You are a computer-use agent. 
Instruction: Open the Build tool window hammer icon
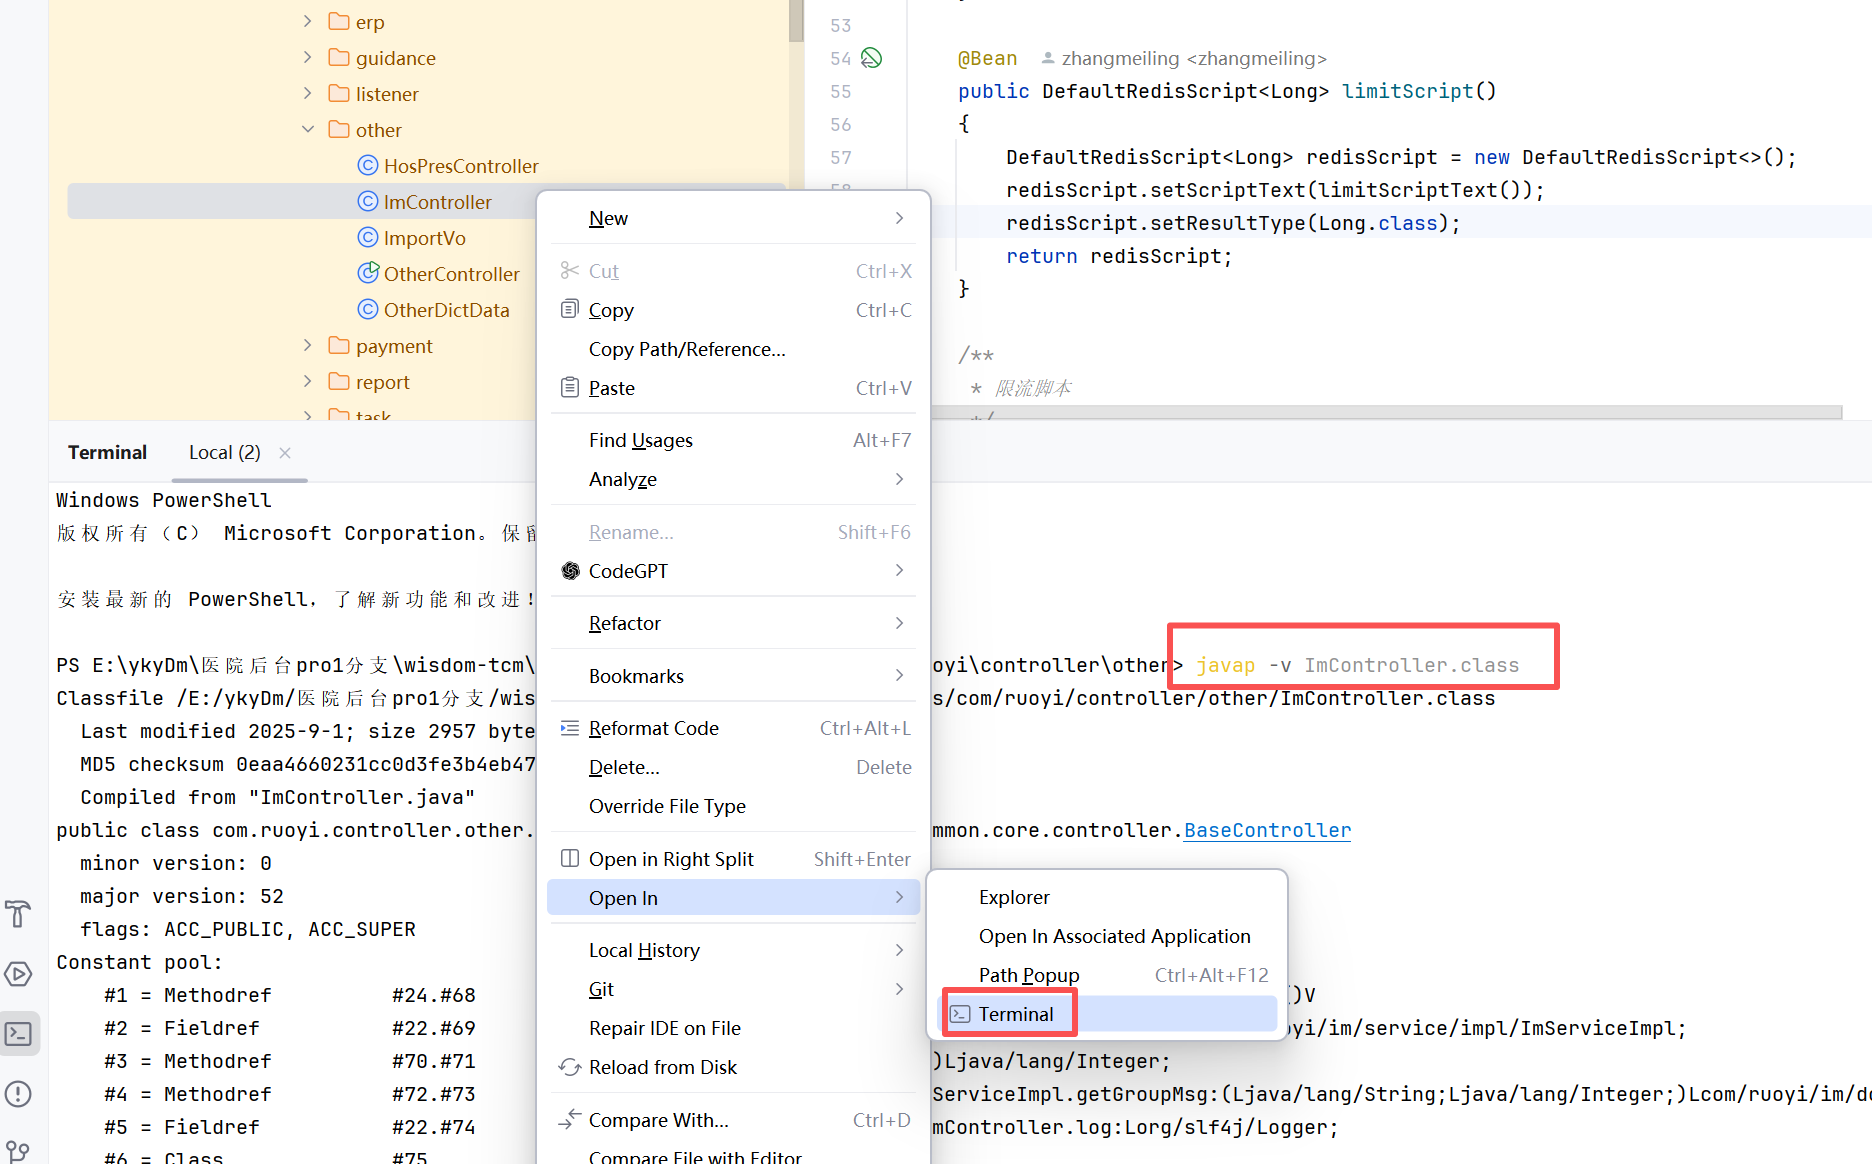click(18, 914)
